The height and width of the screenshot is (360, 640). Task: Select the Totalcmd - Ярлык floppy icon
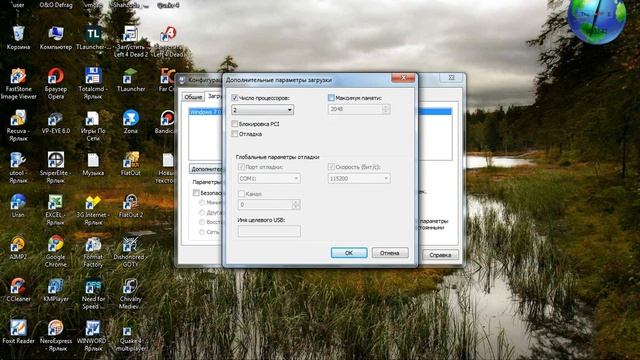coord(93,83)
